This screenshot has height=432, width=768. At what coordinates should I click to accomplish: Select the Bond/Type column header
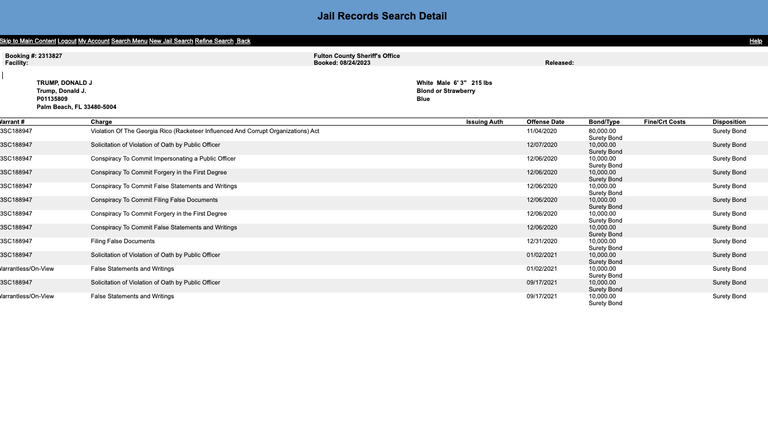[604, 122]
